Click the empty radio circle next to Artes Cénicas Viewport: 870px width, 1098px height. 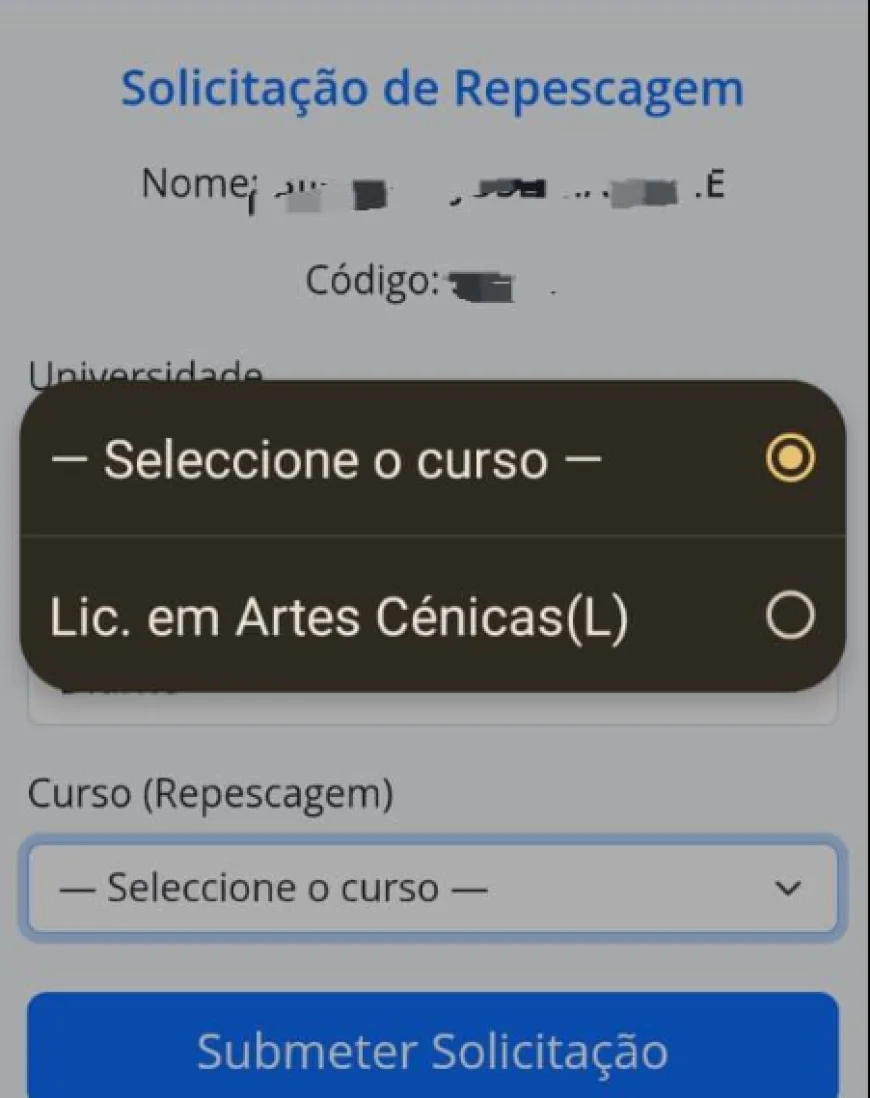[x=789, y=616]
